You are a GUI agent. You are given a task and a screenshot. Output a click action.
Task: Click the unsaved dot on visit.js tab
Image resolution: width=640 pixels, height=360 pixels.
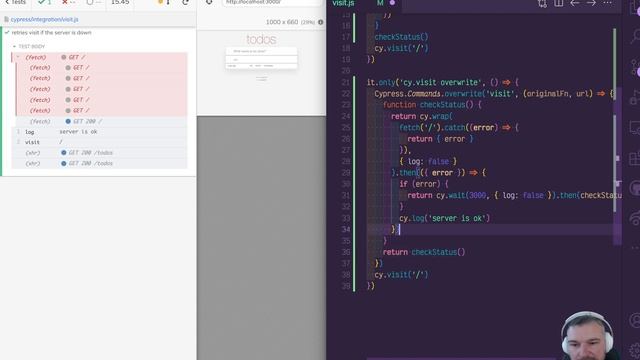point(392,3)
